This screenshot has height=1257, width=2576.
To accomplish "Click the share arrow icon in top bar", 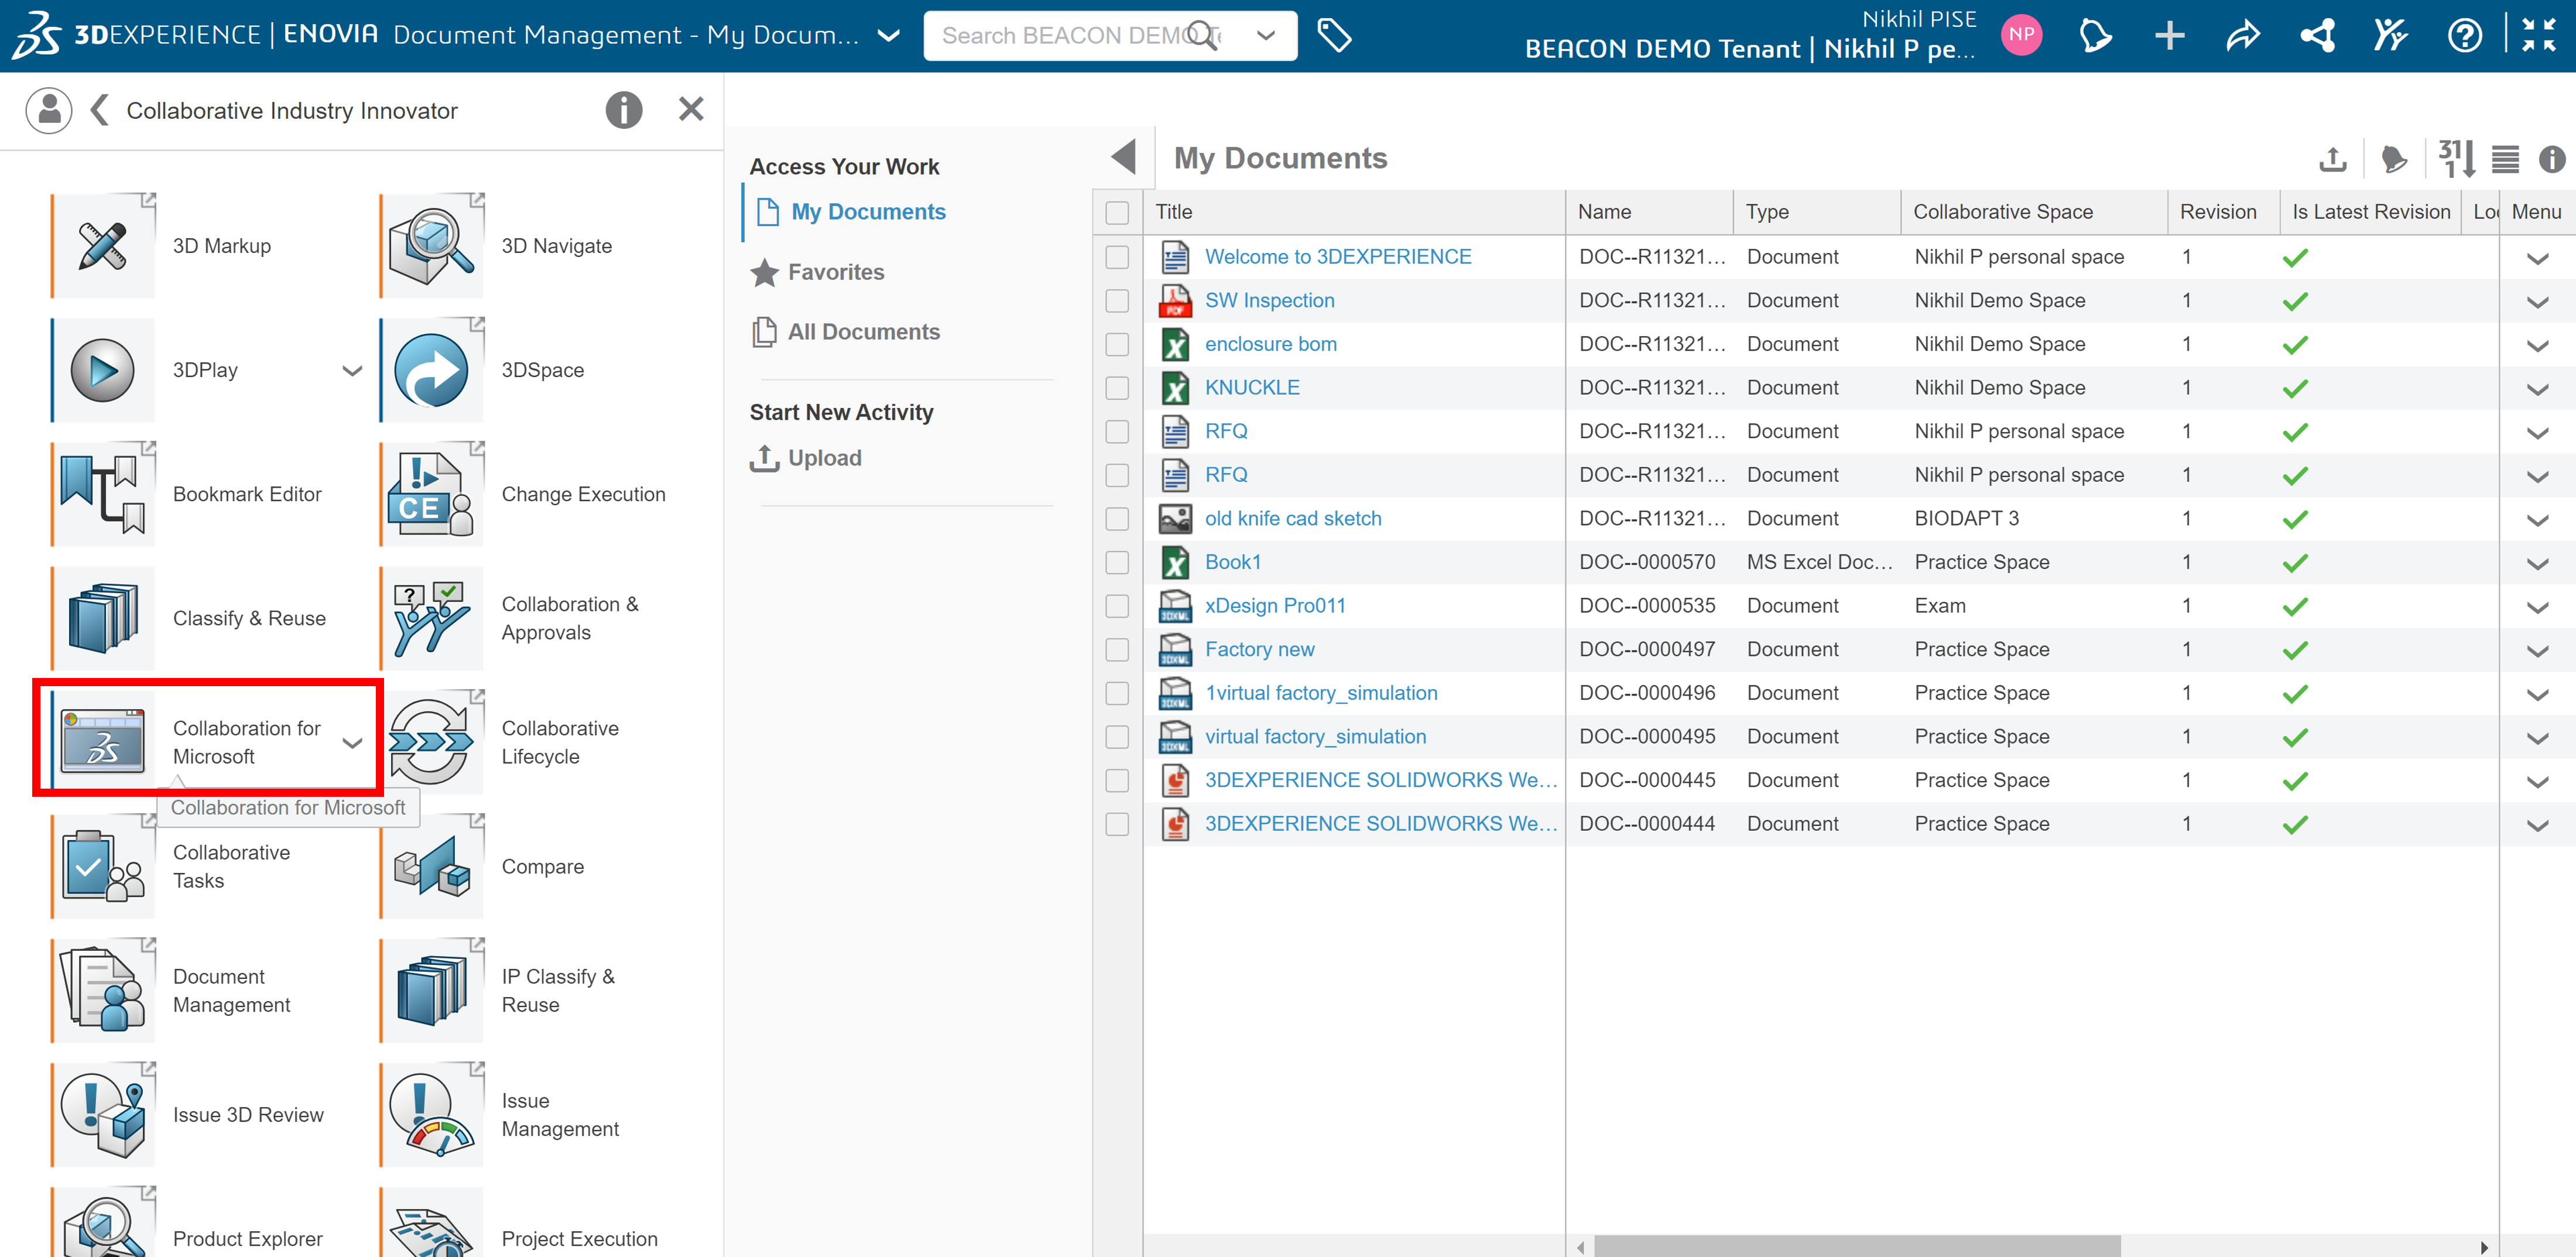I will coord(2242,36).
